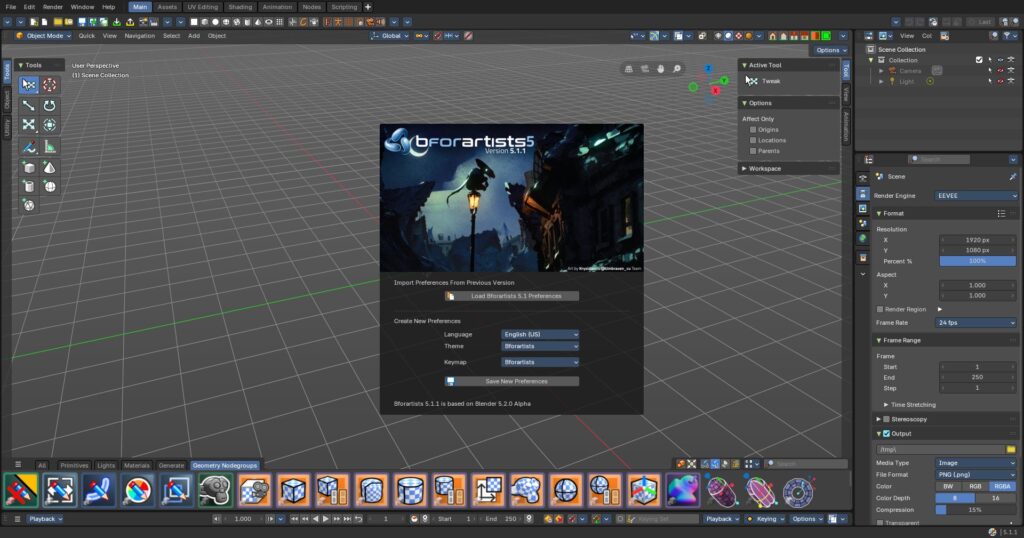This screenshot has width=1024, height=538.
Task: Click the first red-crossed pencil asset thumbnail
Action: [21, 491]
